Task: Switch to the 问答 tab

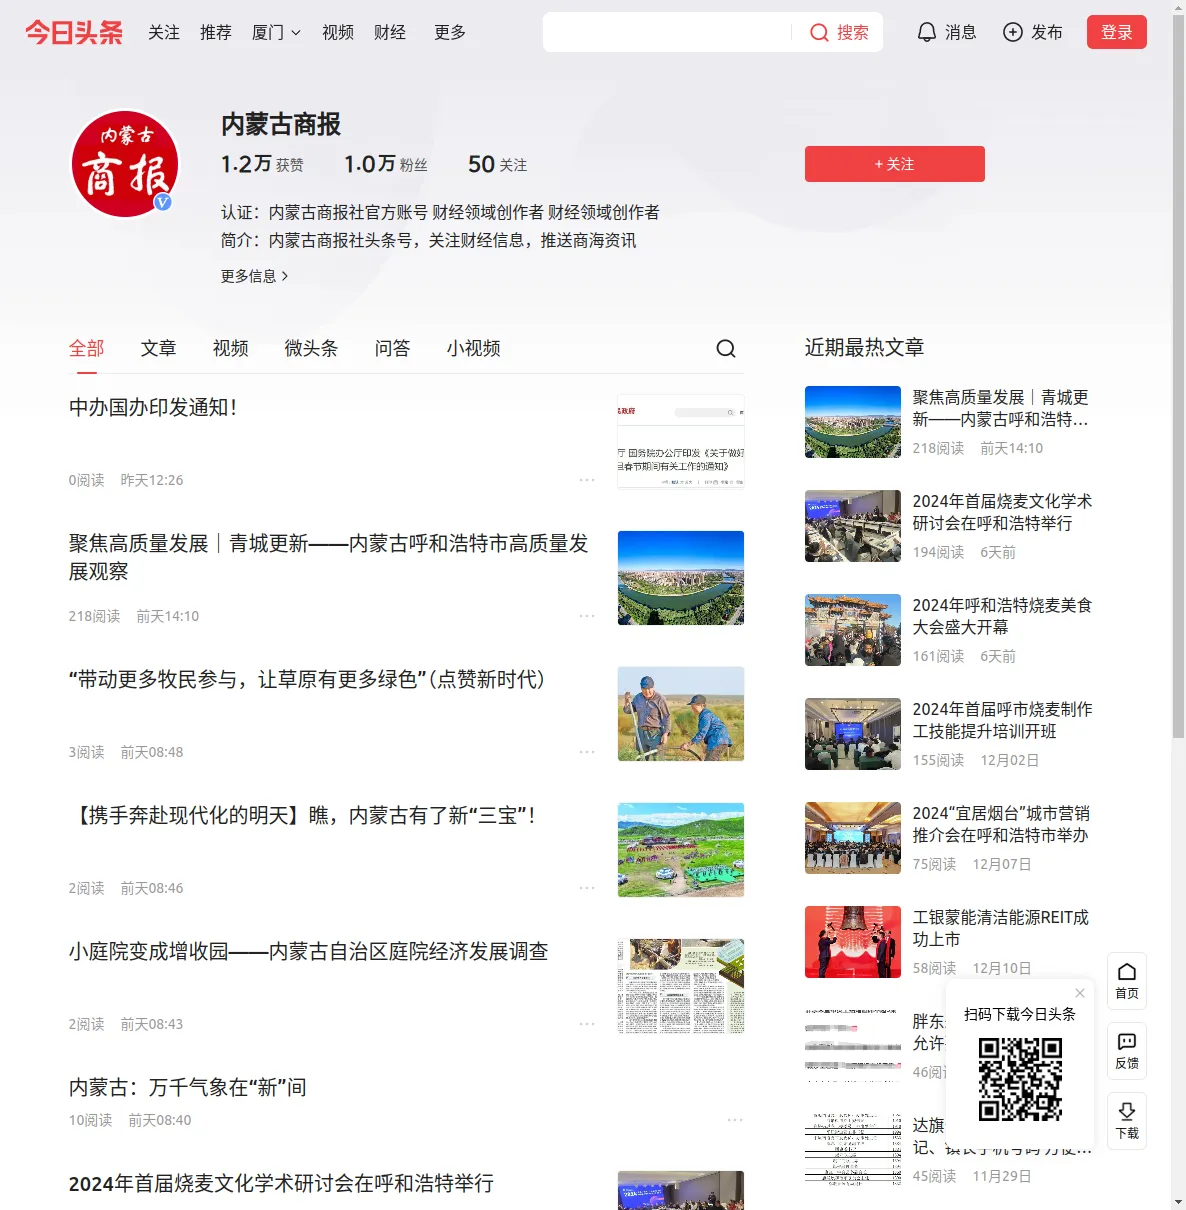Action: (x=393, y=348)
